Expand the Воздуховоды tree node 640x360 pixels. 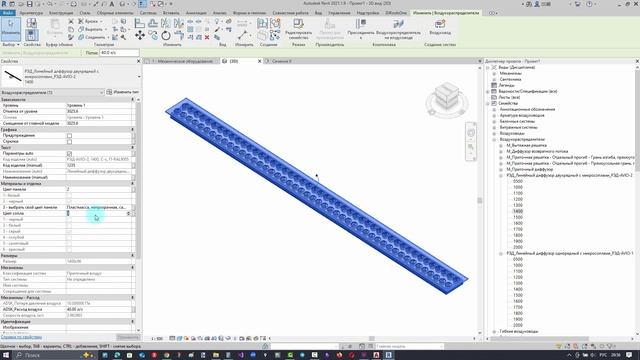[x=494, y=133]
